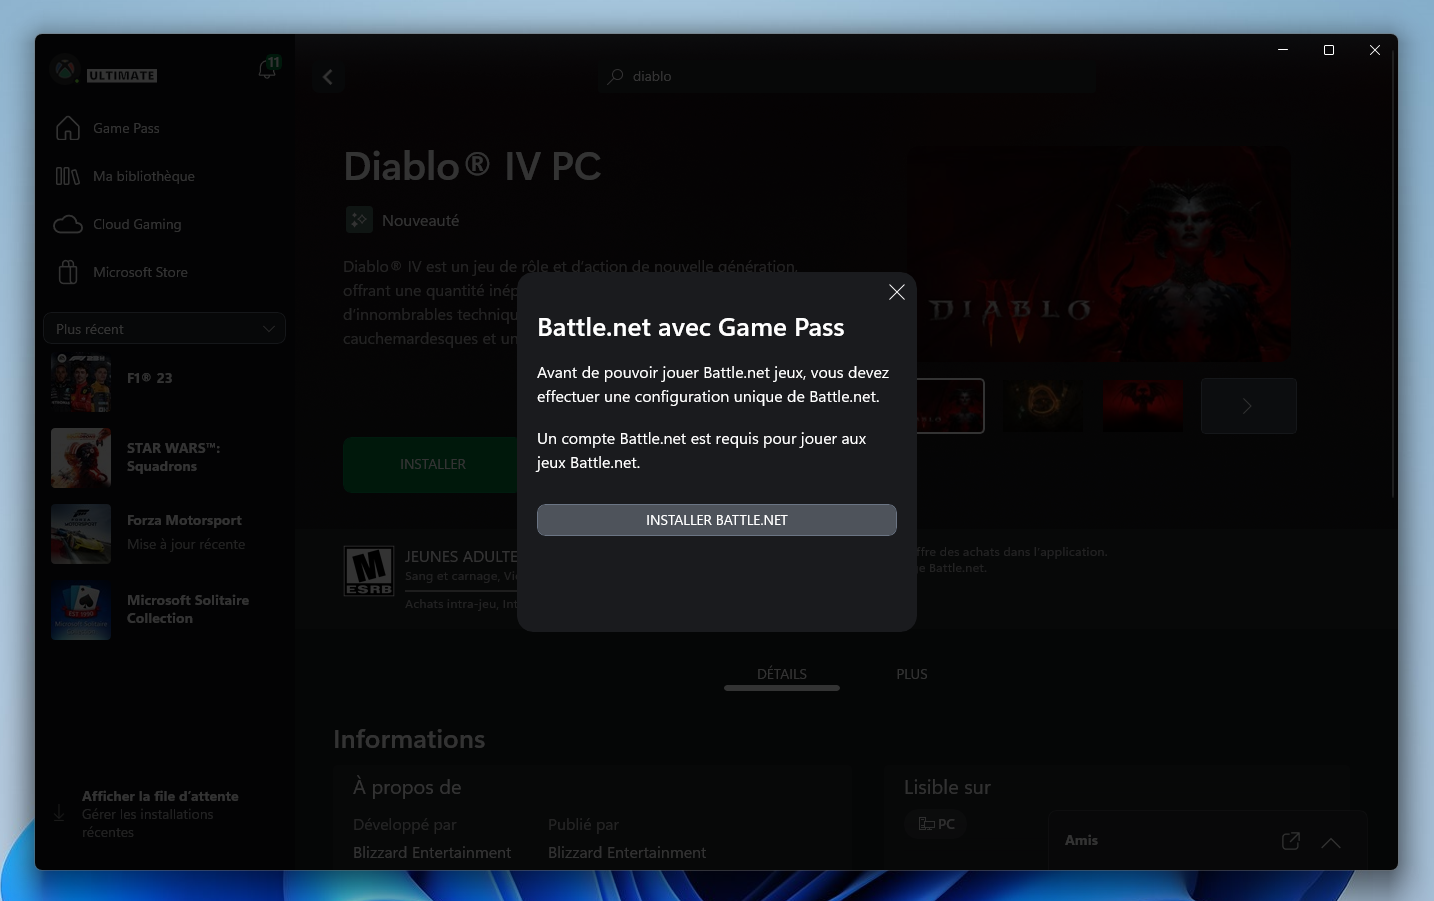Image resolution: width=1434 pixels, height=901 pixels.
Task: Select the third Diablo screenshot thumbnail
Action: click(x=1143, y=406)
